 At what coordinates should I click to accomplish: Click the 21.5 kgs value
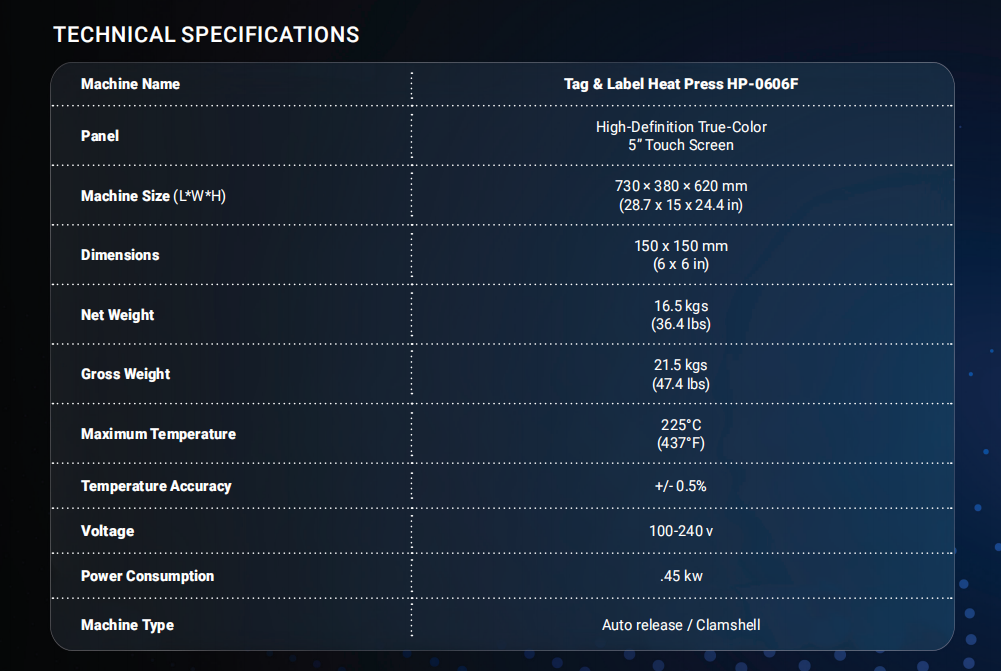681,365
